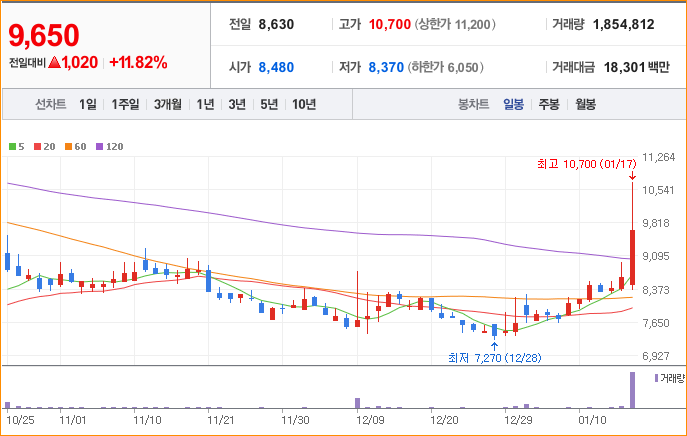Select the 3년 chart period
This screenshot has width=687, height=436.
pos(237,104)
